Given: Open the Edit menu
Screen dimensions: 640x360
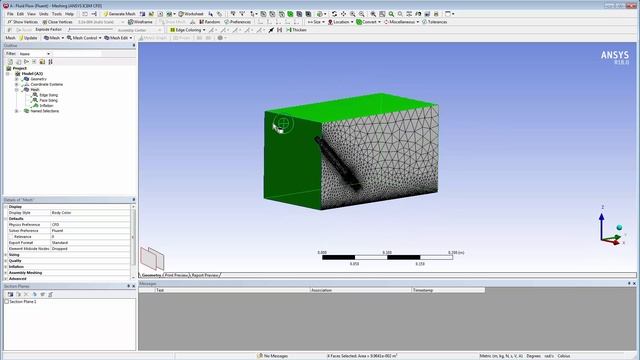Looking at the screenshot, I should click(x=20, y=14).
